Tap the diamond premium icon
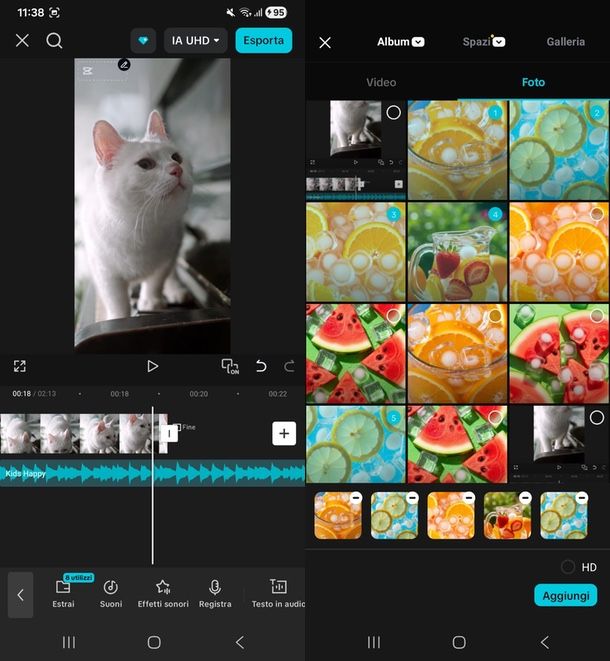 pos(143,41)
